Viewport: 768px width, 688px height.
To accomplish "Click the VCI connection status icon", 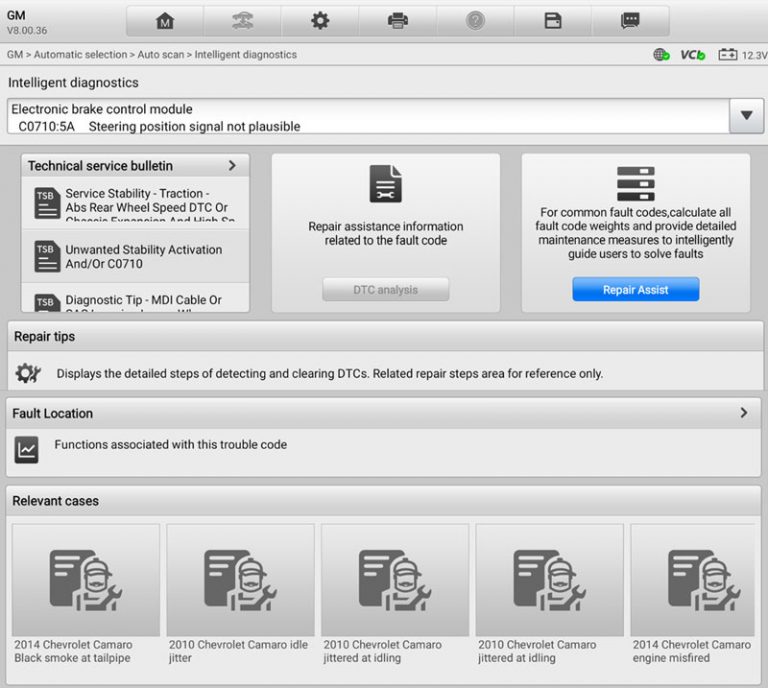I will coord(692,55).
